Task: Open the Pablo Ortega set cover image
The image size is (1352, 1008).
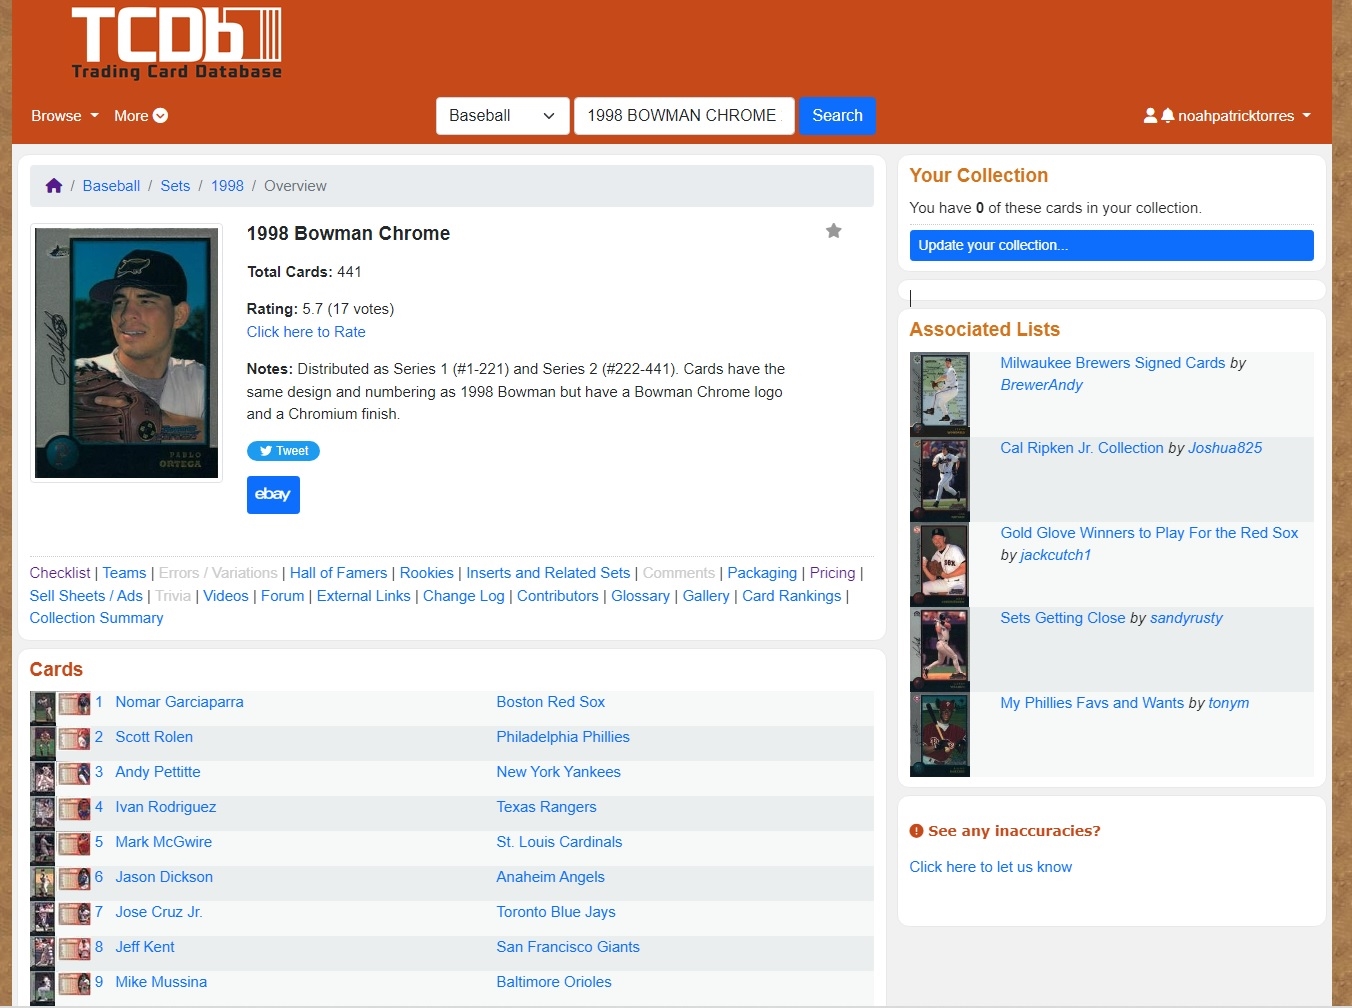Action: coord(126,353)
